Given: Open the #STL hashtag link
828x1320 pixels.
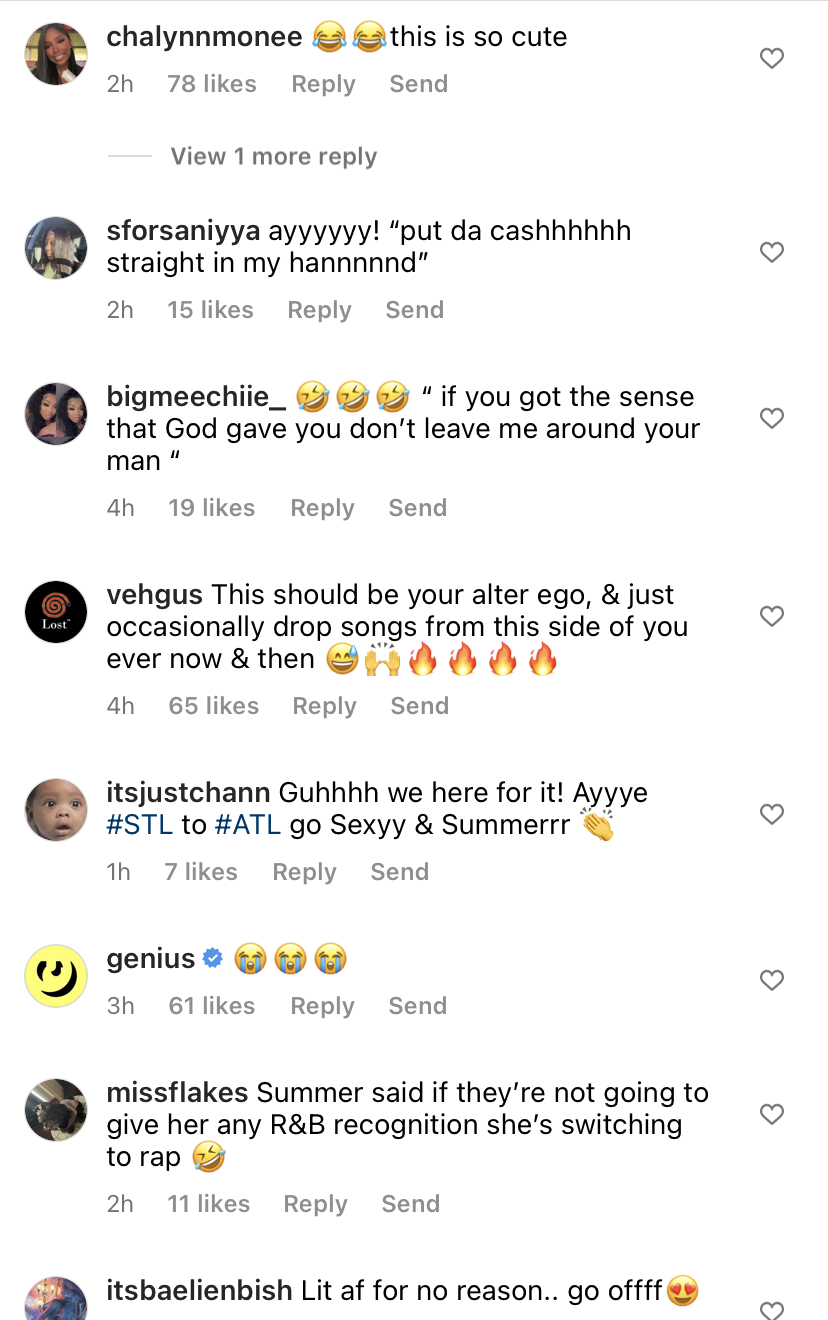Looking at the screenshot, I should tap(140, 827).
